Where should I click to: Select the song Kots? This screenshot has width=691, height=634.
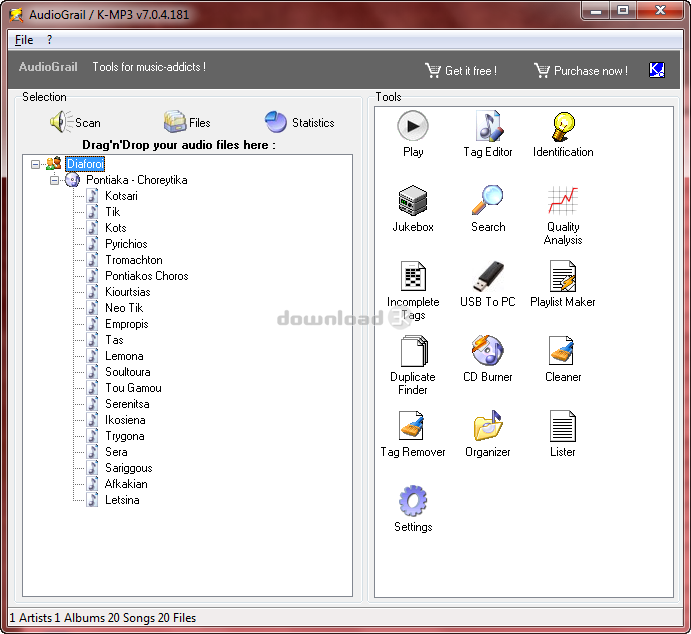115,228
